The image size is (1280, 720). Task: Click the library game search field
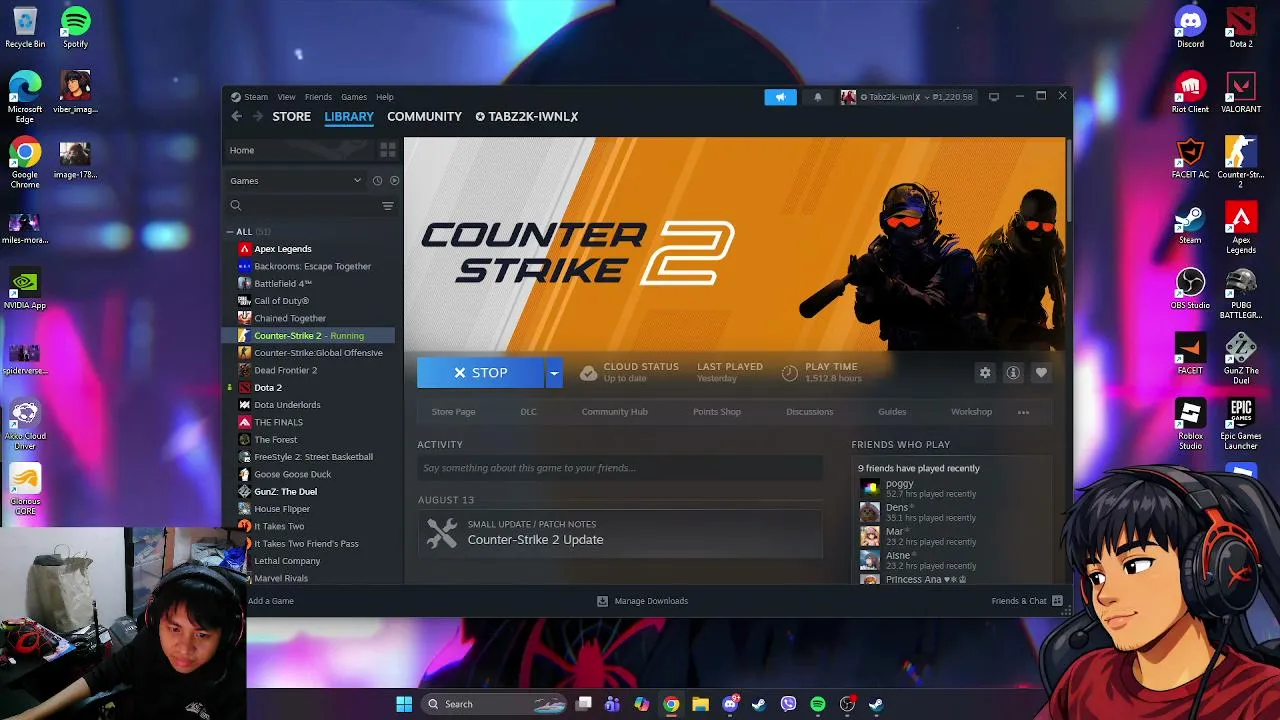pyautogui.click(x=310, y=206)
